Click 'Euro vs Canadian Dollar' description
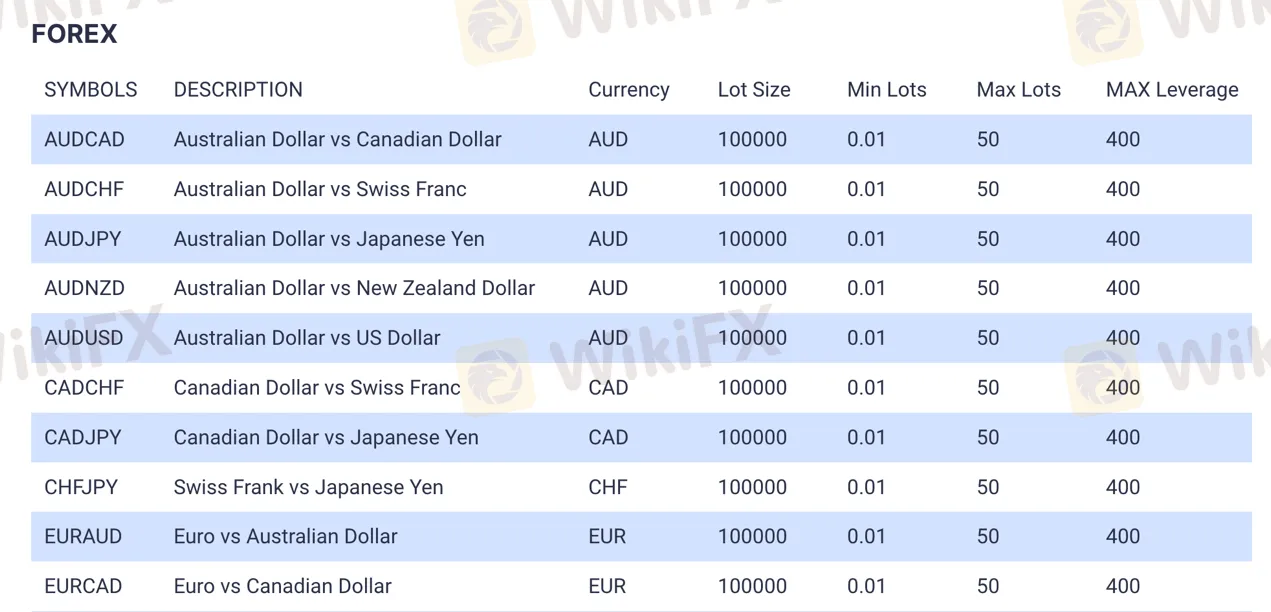Screen dimensions: 1271x612 282,586
